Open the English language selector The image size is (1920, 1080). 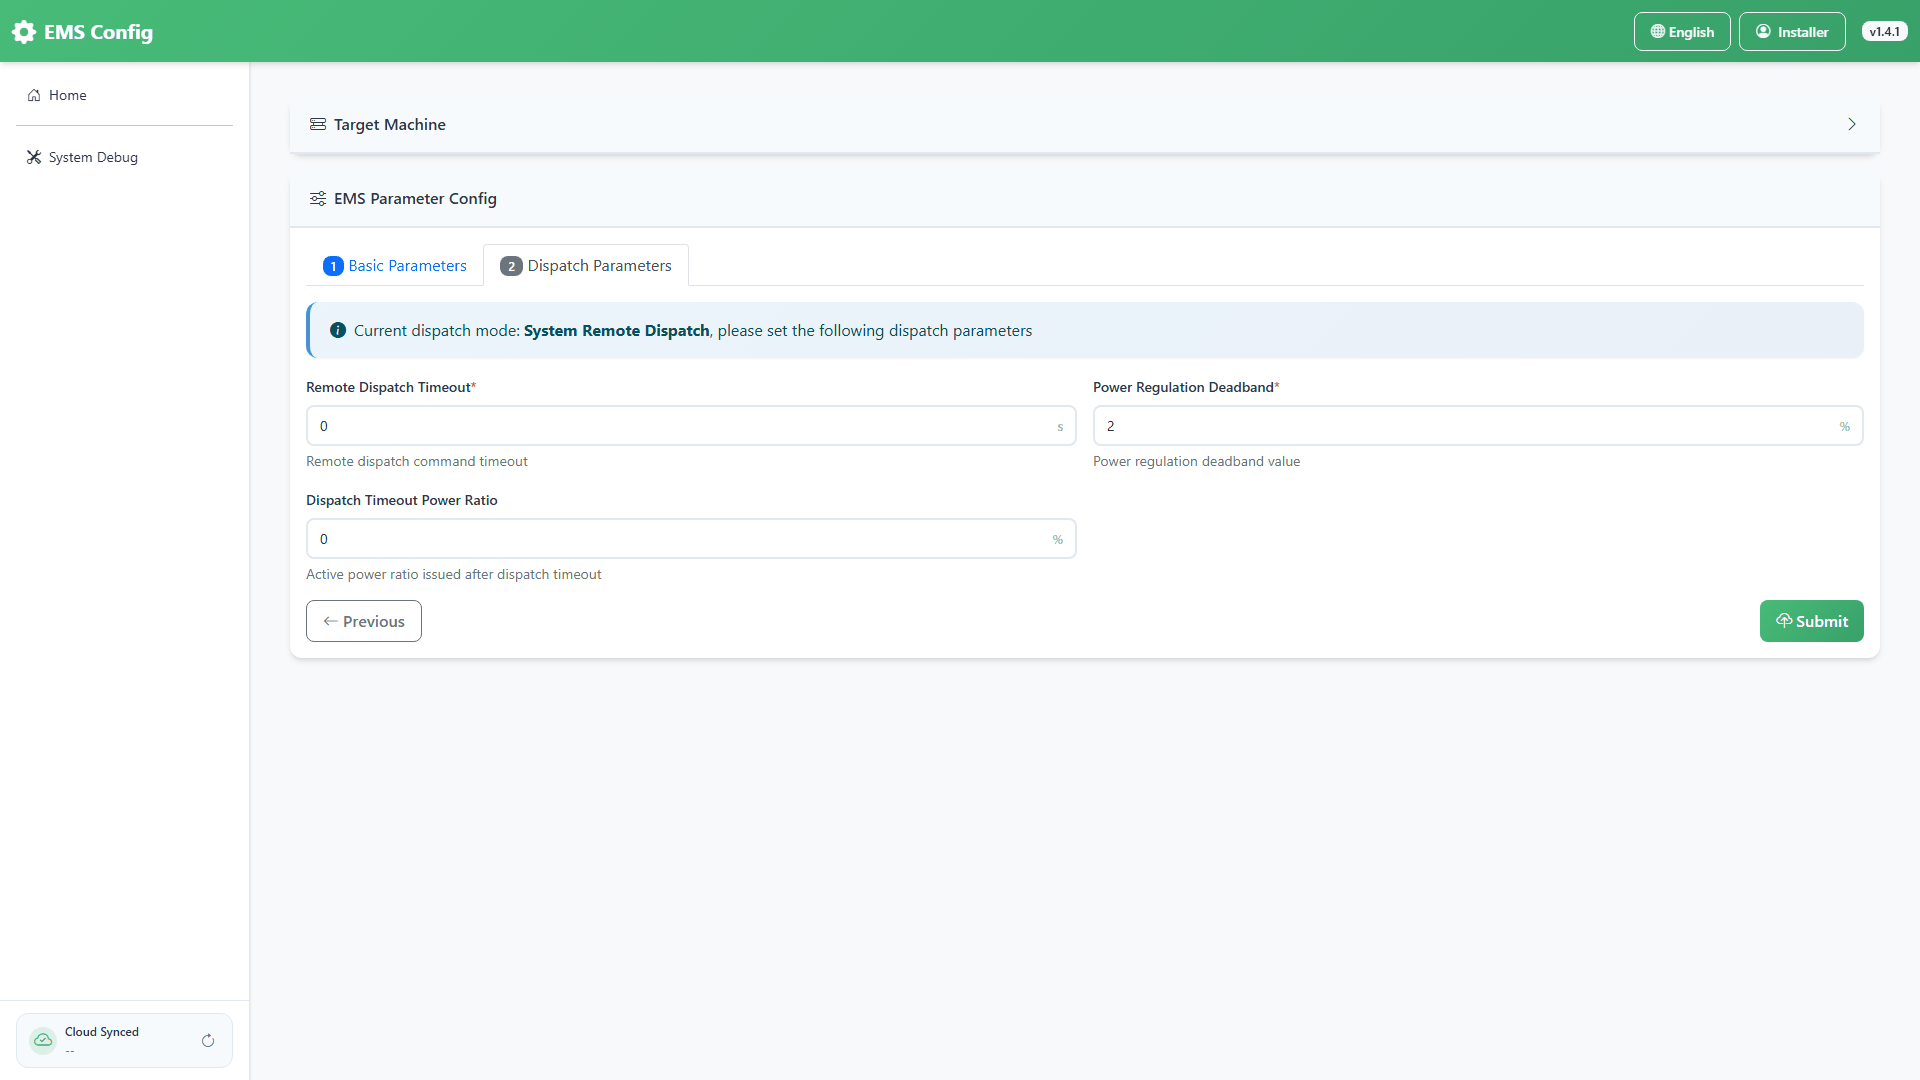coord(1682,32)
